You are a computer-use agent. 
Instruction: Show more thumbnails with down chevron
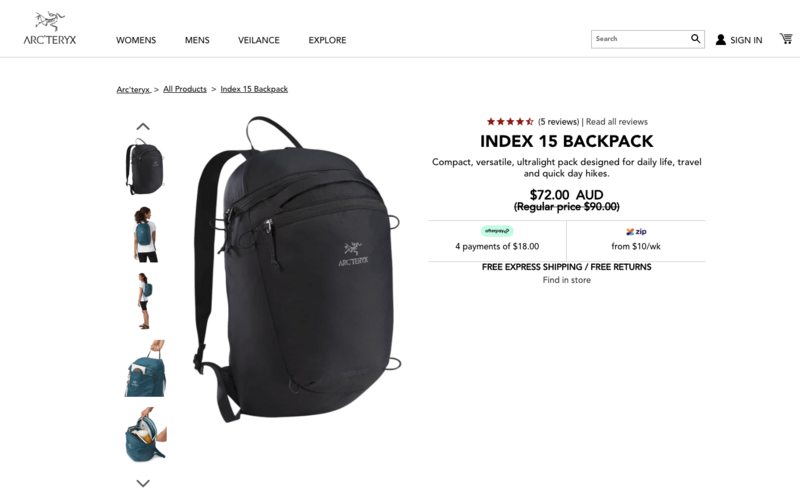pyautogui.click(x=143, y=483)
